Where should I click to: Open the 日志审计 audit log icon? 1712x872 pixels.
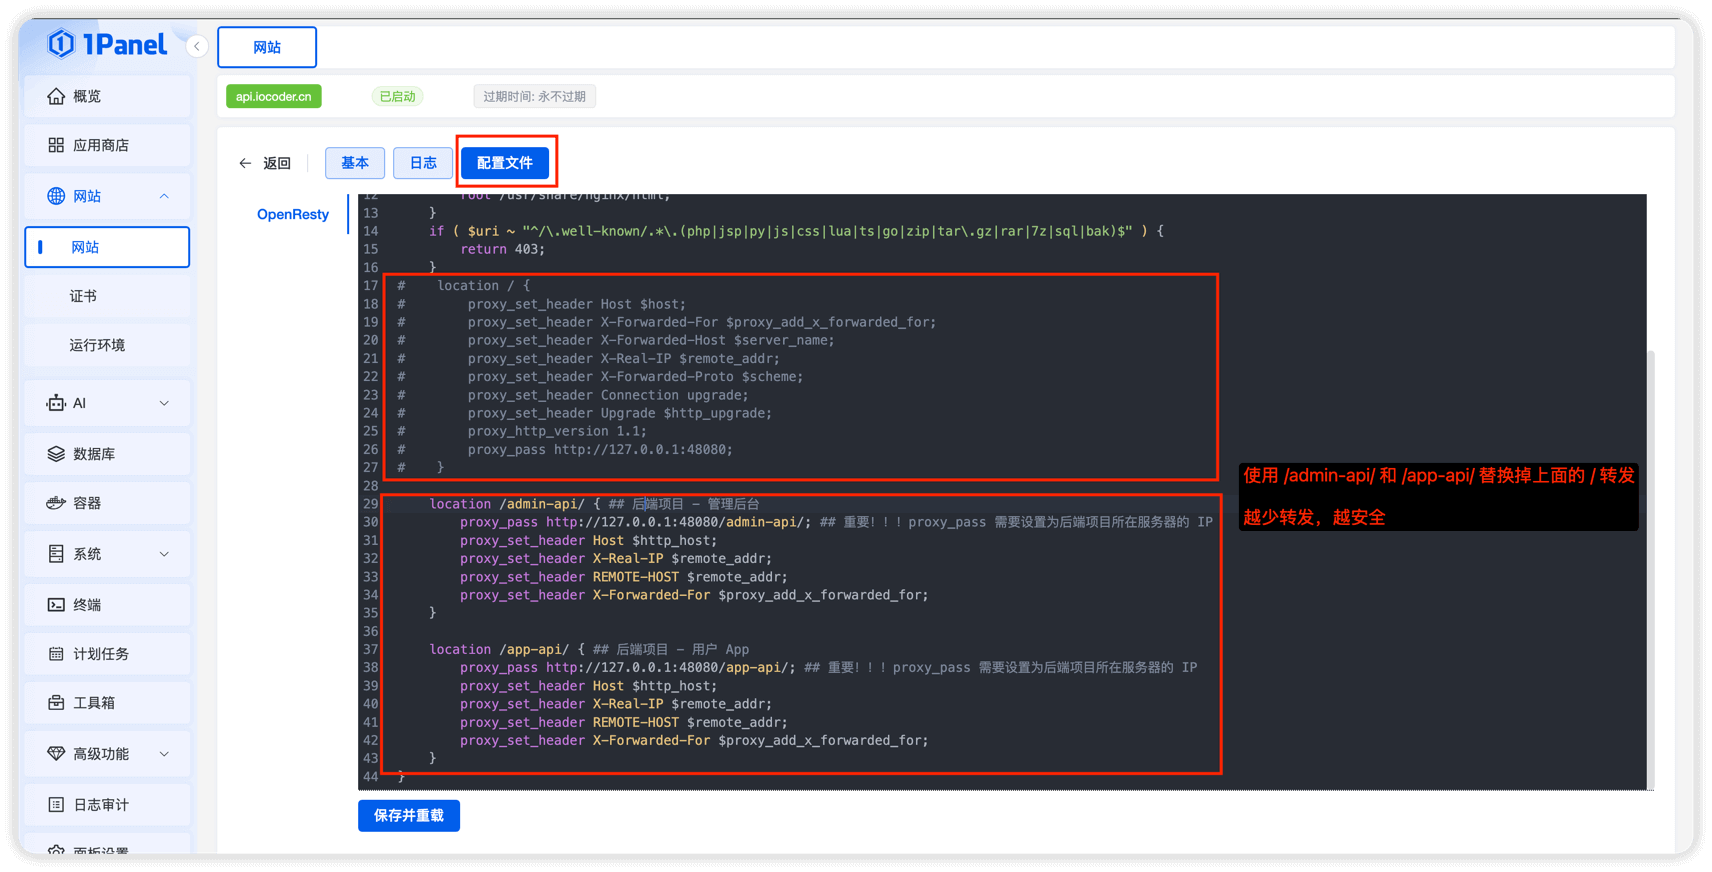pos(56,805)
